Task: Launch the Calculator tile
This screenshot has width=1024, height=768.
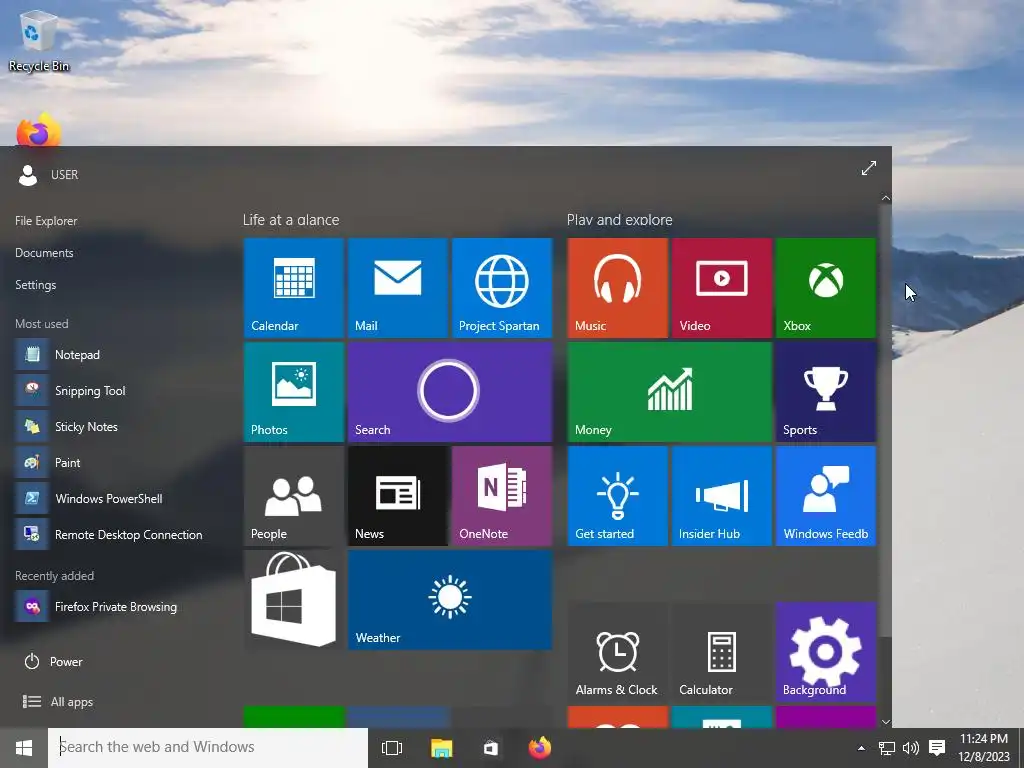Action: pyautogui.click(x=722, y=652)
